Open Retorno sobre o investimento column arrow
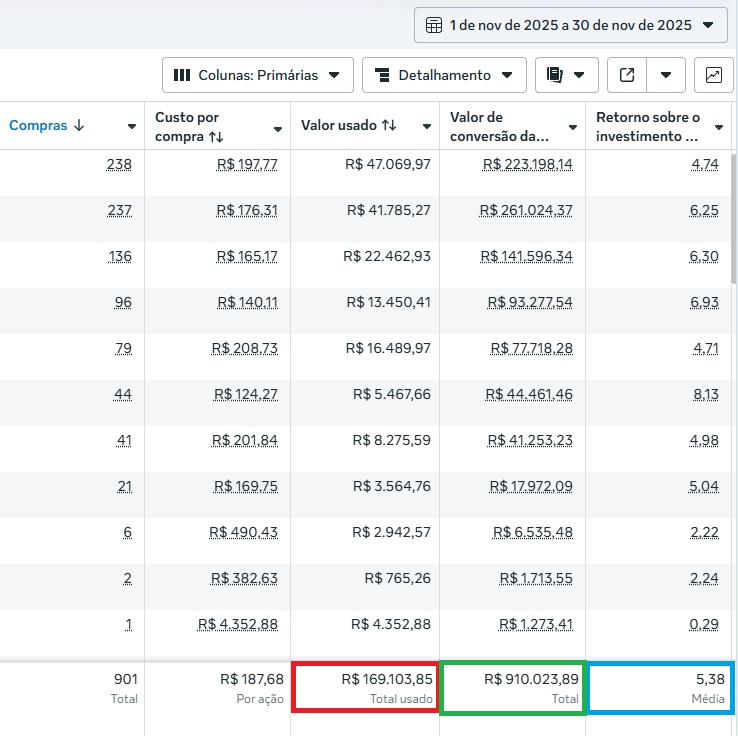Image resolution: width=738 pixels, height=736 pixels. tap(719, 128)
